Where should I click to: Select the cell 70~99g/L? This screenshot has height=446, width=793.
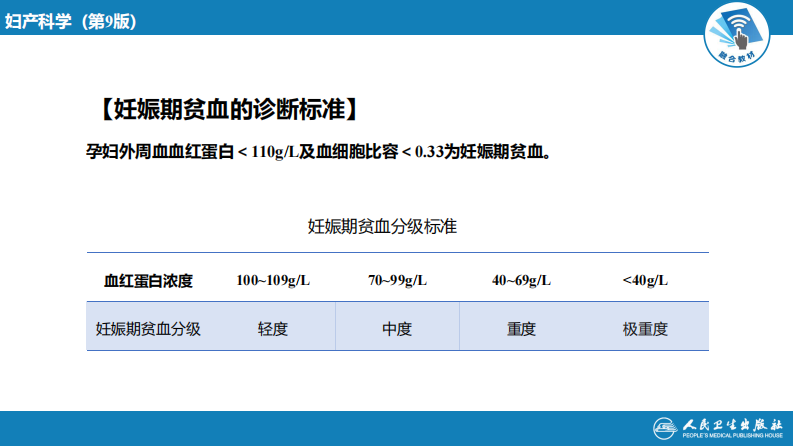coord(398,280)
